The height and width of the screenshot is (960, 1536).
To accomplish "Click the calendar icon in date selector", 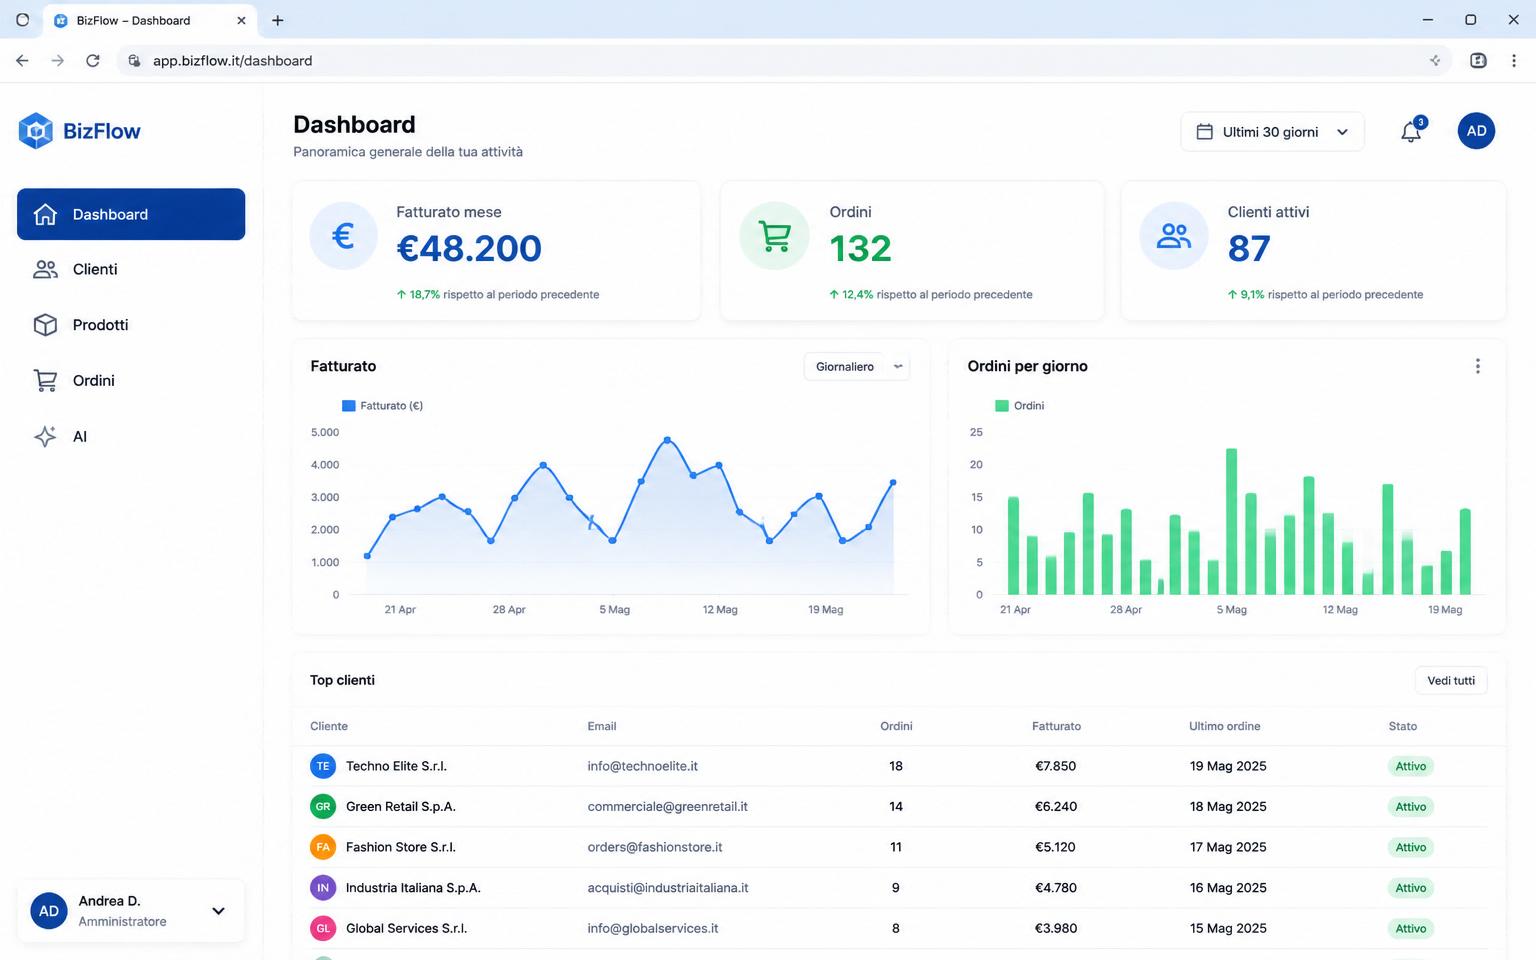I will click(x=1205, y=132).
